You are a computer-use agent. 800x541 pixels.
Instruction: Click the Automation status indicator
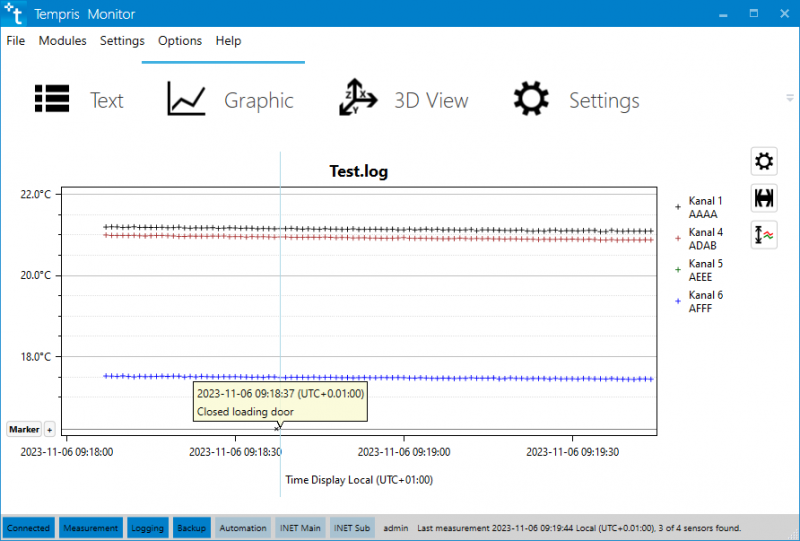point(243,528)
